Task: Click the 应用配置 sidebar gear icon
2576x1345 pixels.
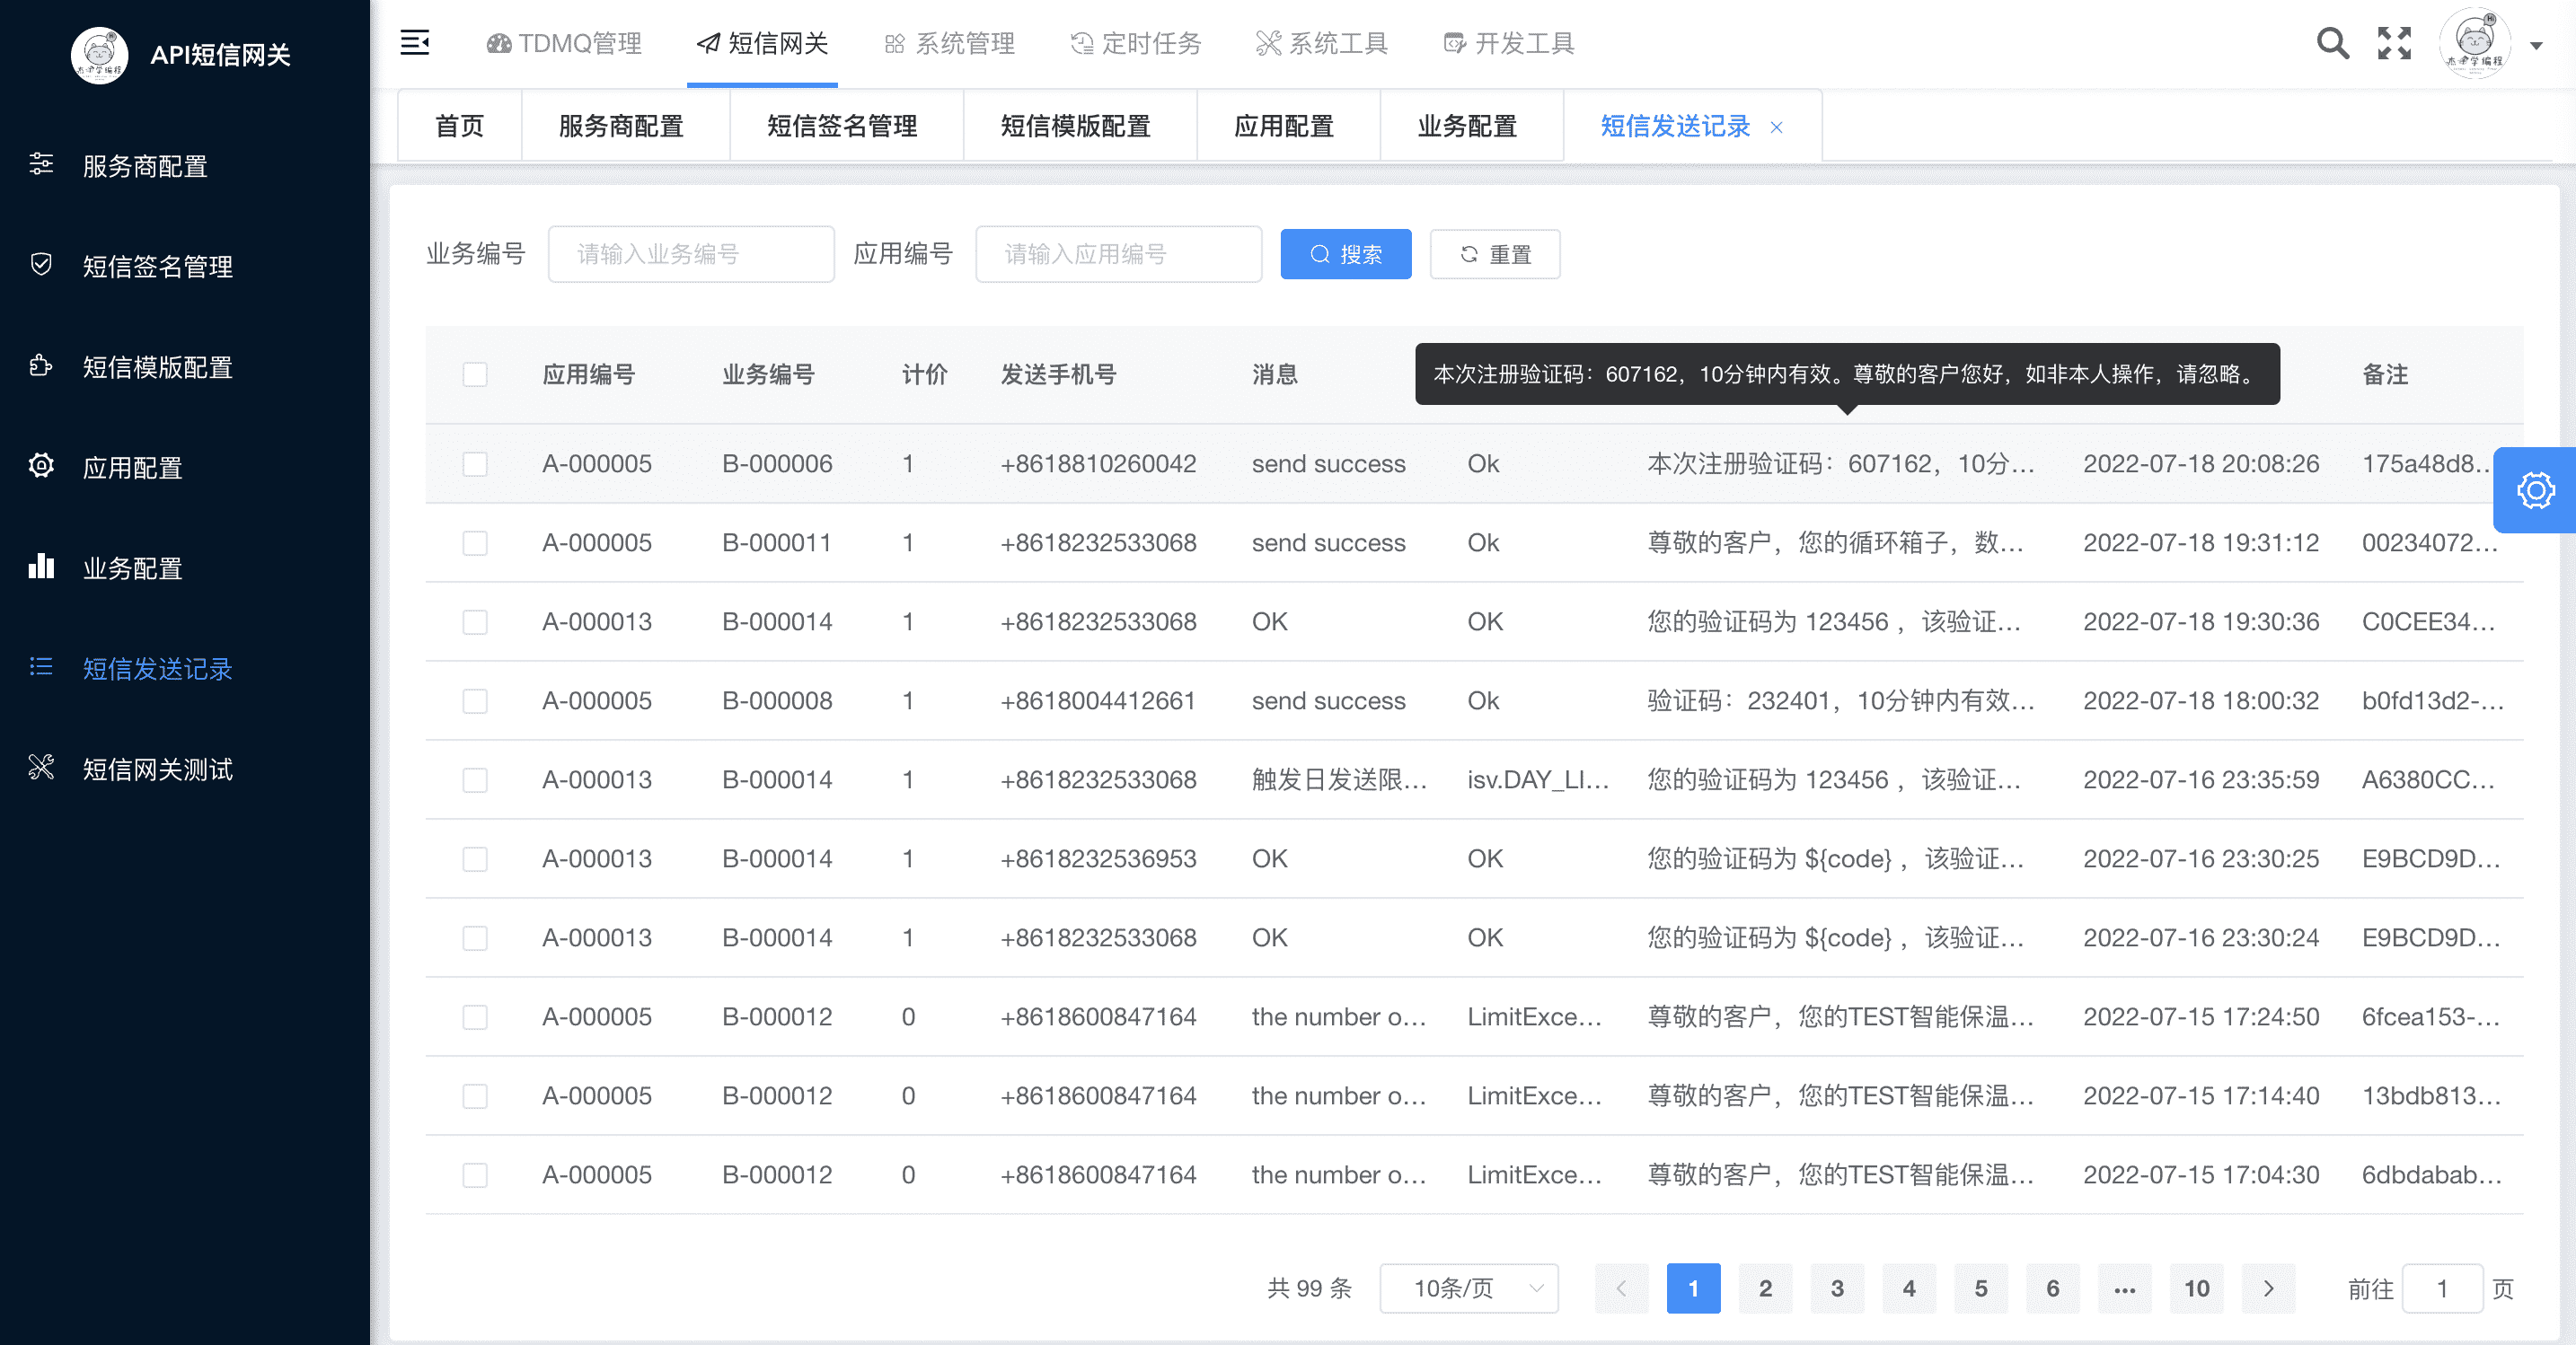Action: coord(41,465)
